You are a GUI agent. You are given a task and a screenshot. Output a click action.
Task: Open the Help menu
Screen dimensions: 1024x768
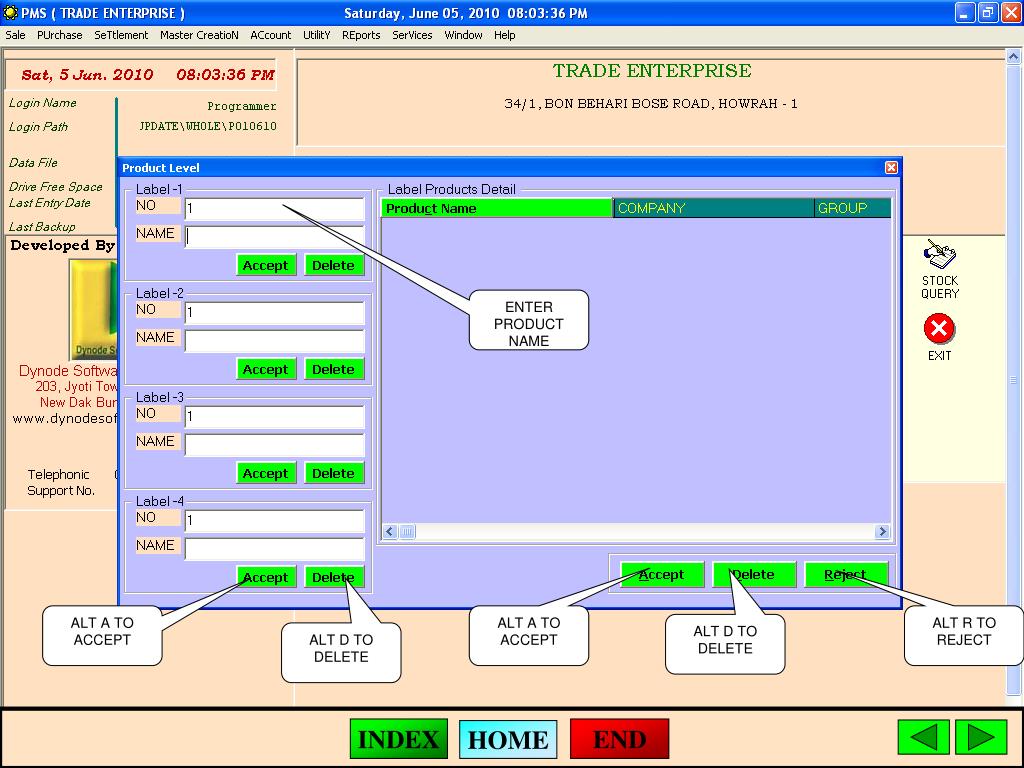(x=504, y=35)
